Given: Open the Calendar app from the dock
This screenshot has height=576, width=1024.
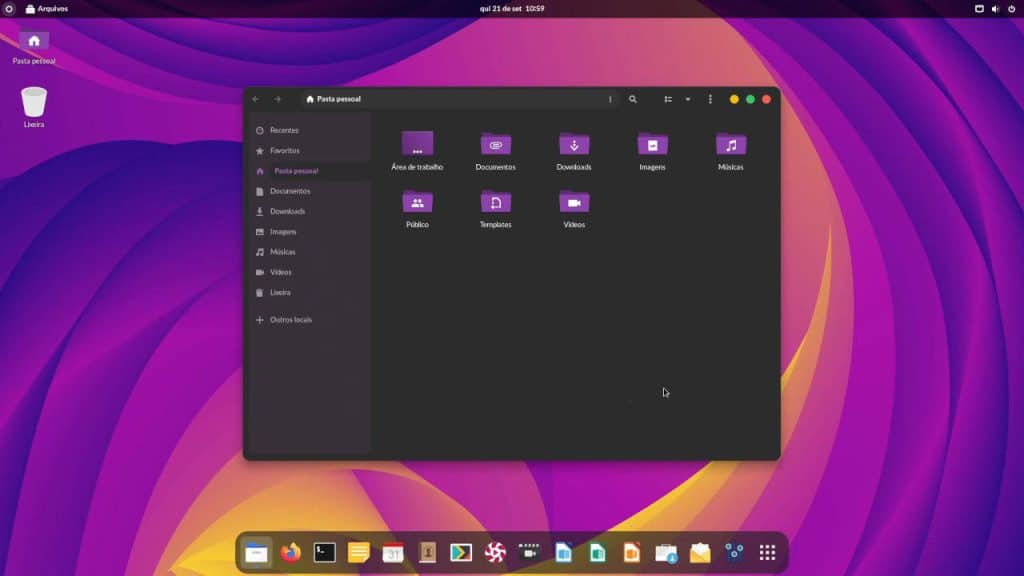Looking at the screenshot, I should [x=392, y=550].
